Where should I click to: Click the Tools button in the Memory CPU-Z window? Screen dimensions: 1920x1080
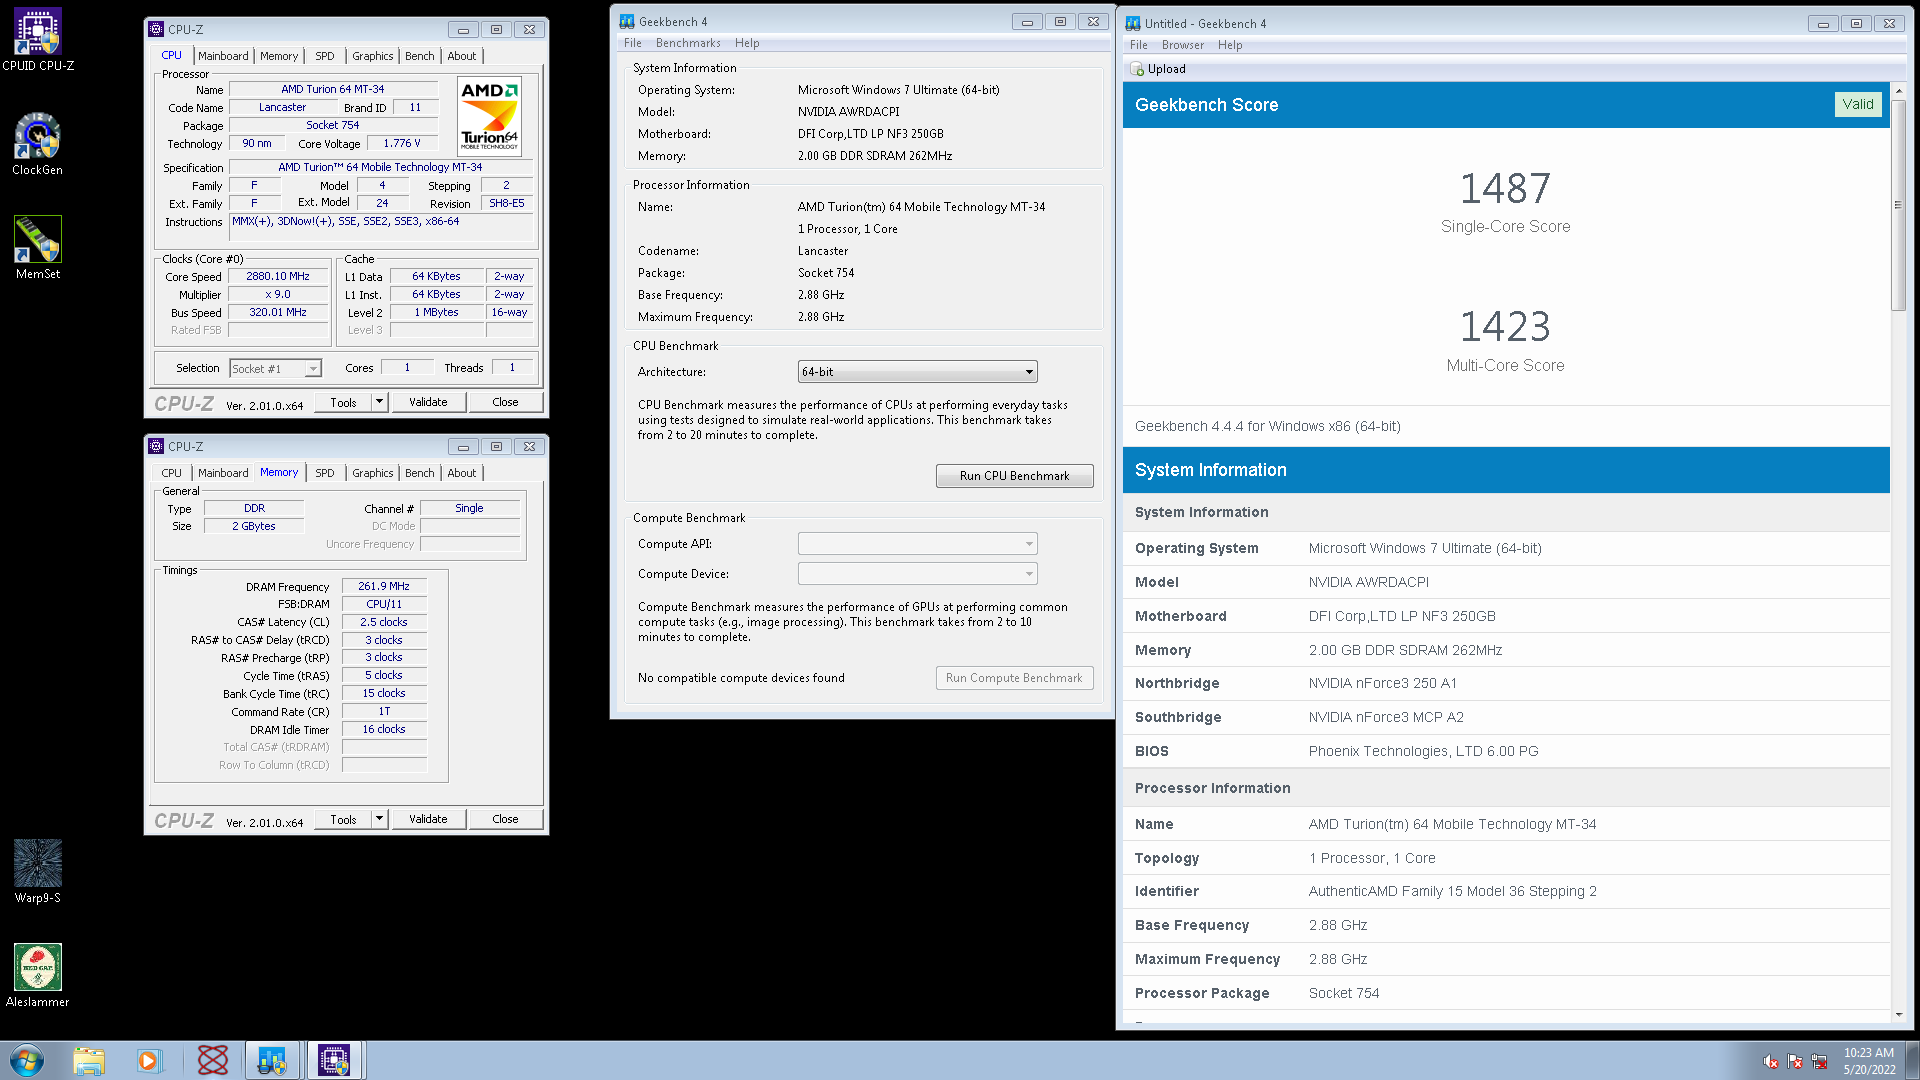(343, 819)
